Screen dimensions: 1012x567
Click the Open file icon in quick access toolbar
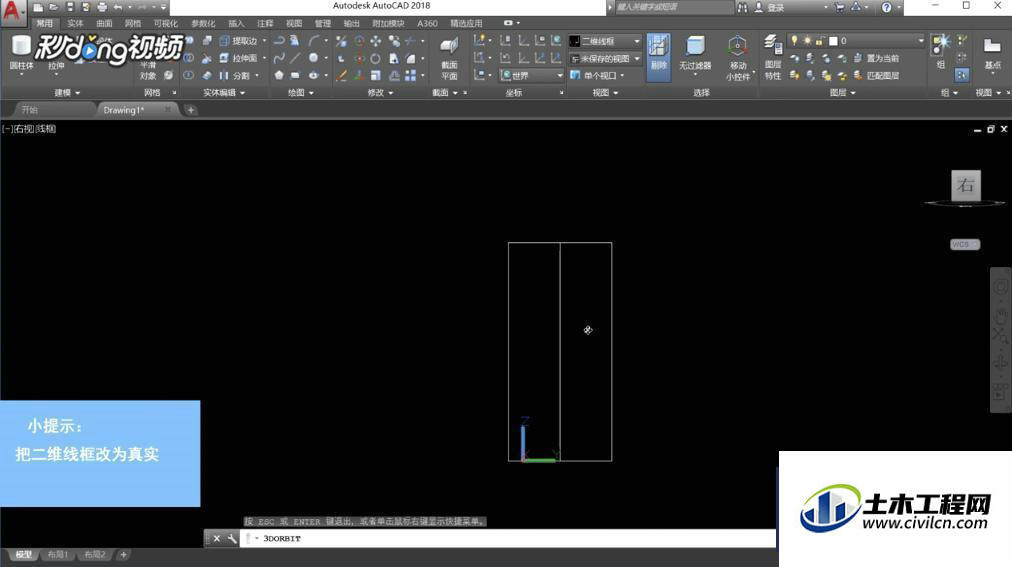point(54,7)
